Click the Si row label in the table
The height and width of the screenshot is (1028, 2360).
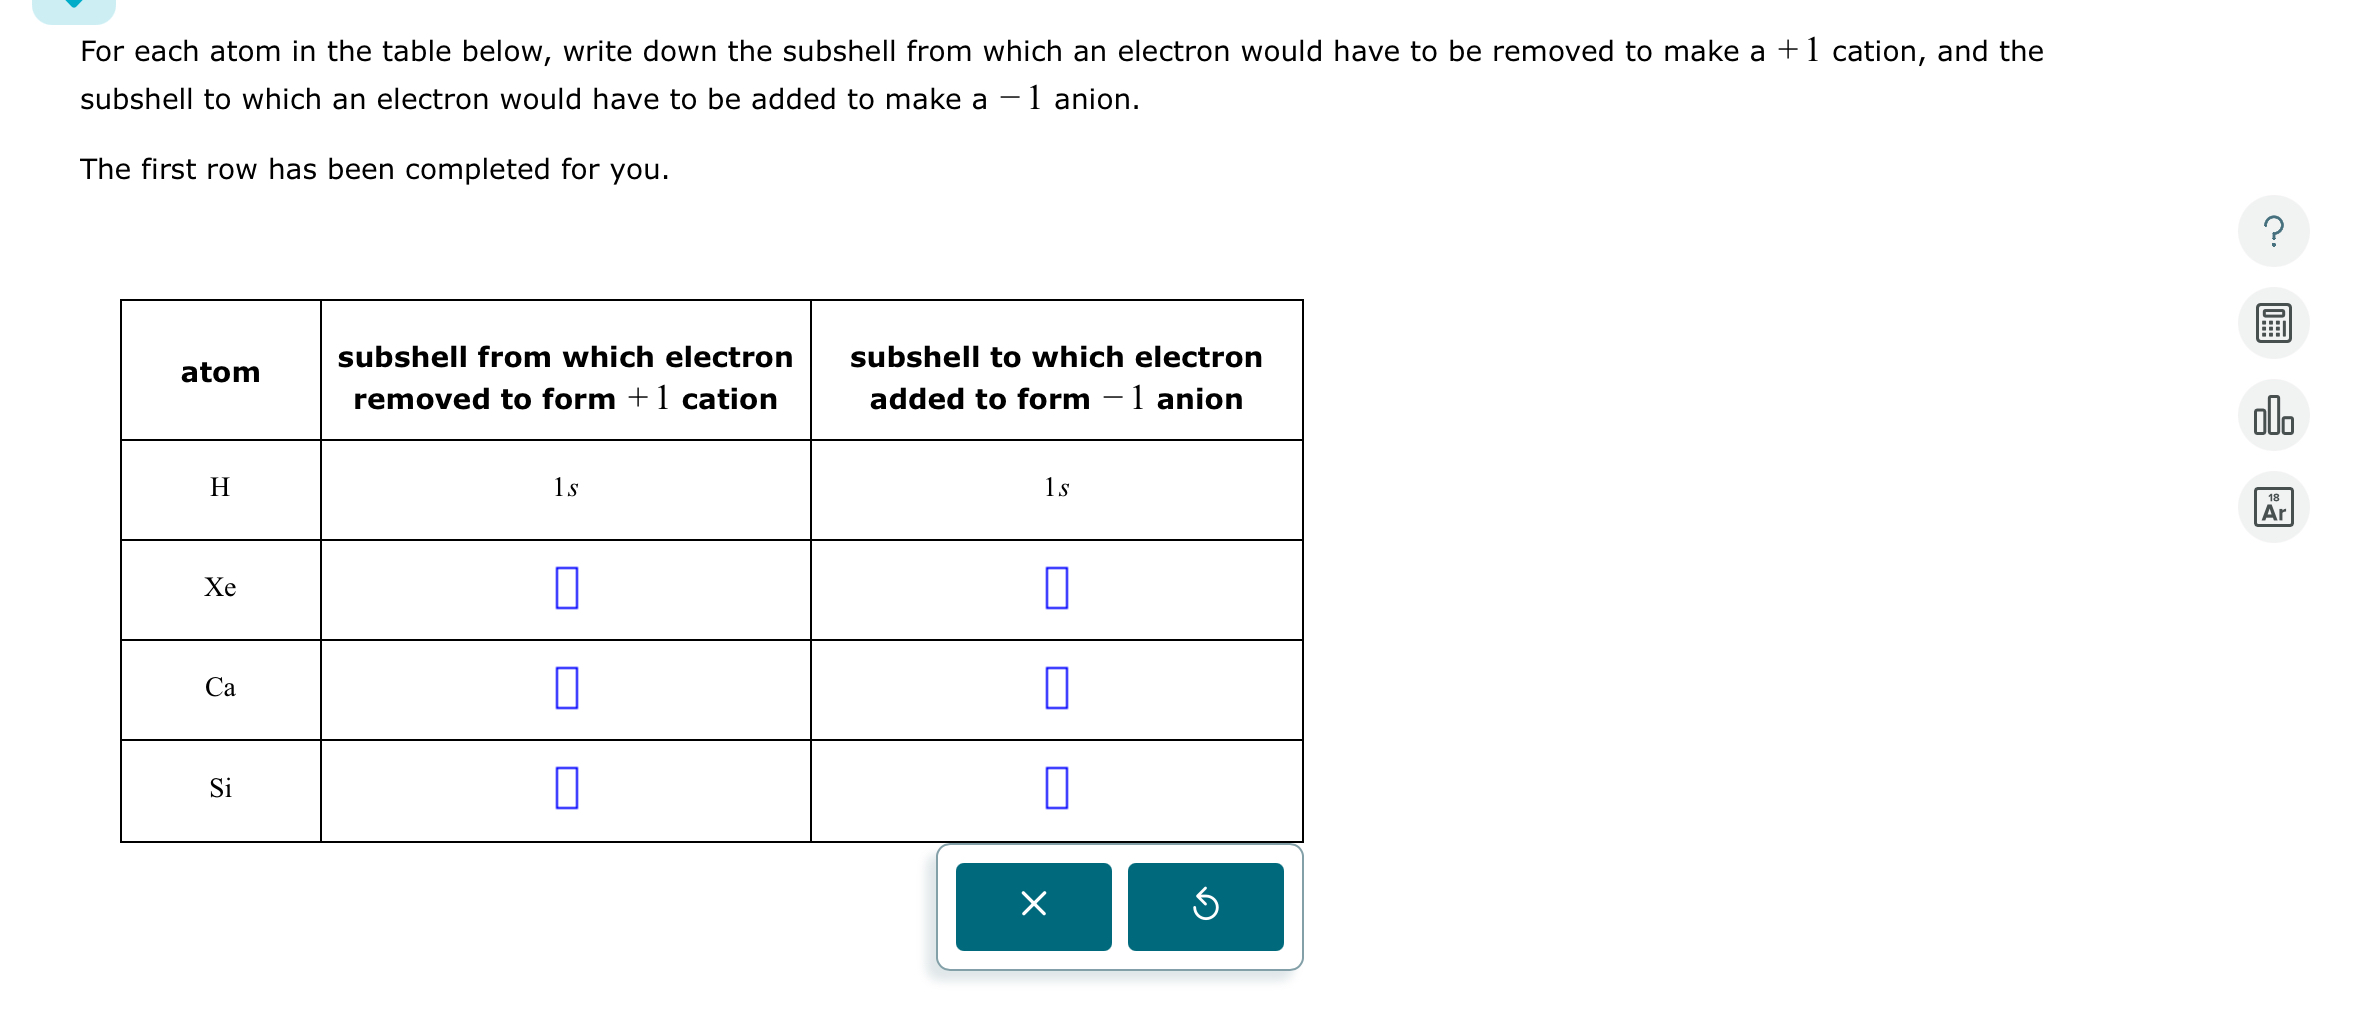click(x=221, y=789)
